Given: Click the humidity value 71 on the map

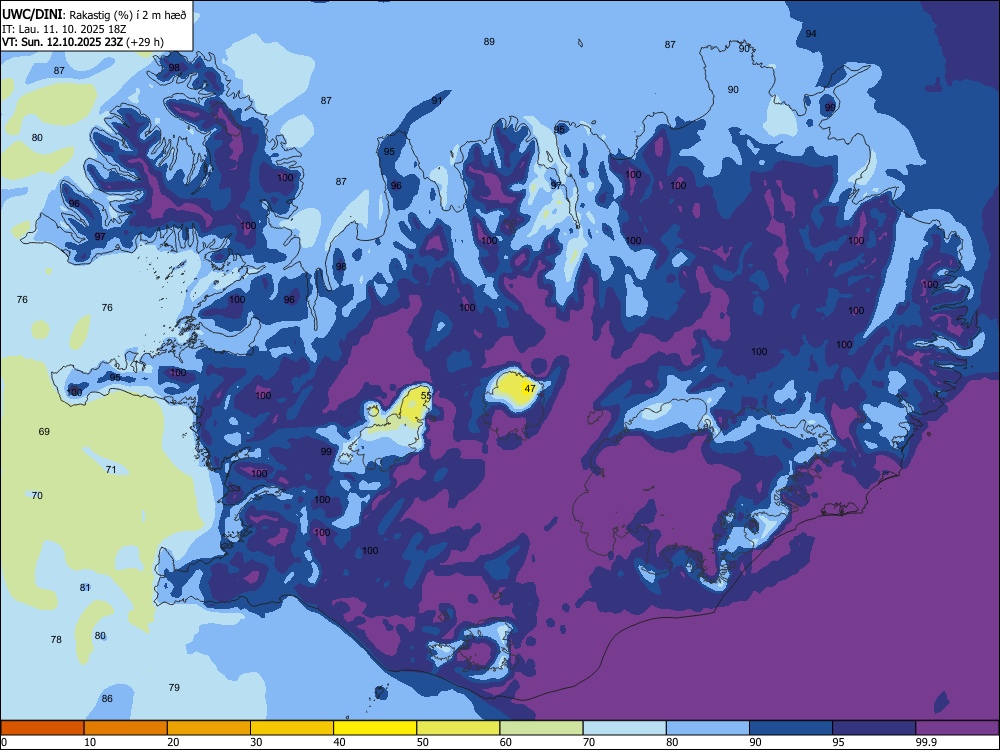Looking at the screenshot, I should click(x=111, y=469).
